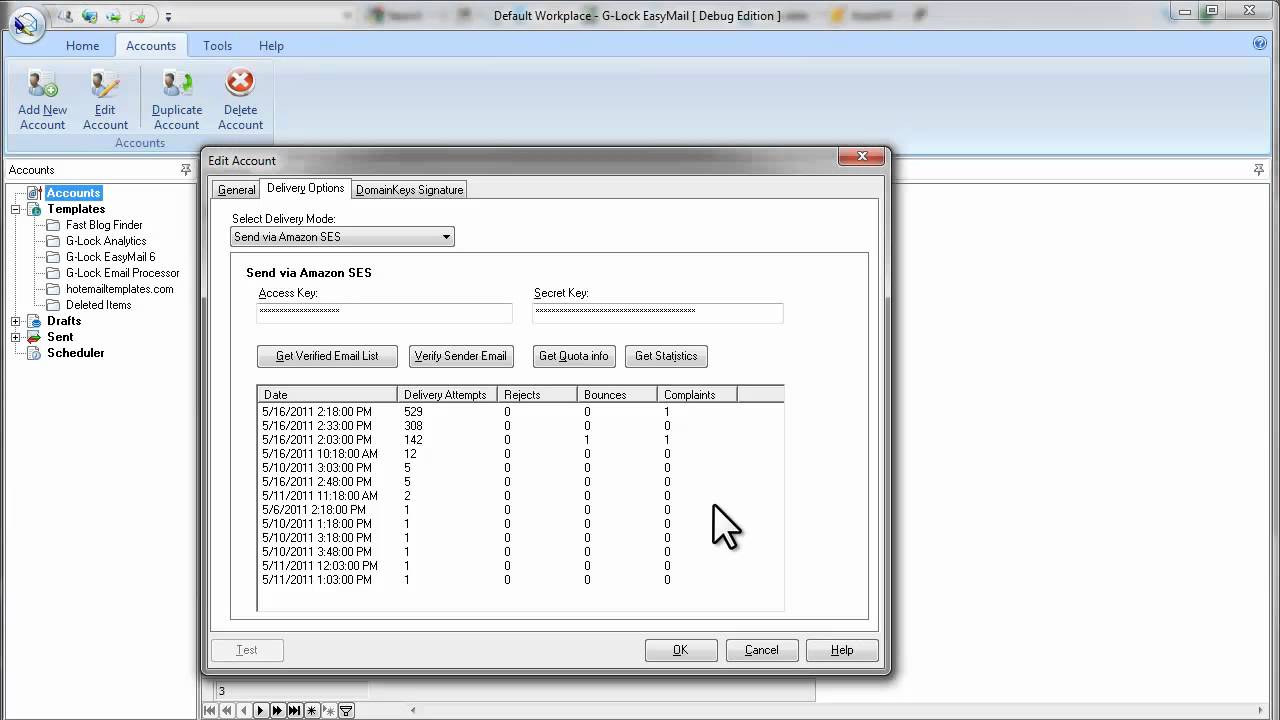This screenshot has width=1280, height=720.
Task: Click the goto-bookmark navigator button
Action: [329, 710]
